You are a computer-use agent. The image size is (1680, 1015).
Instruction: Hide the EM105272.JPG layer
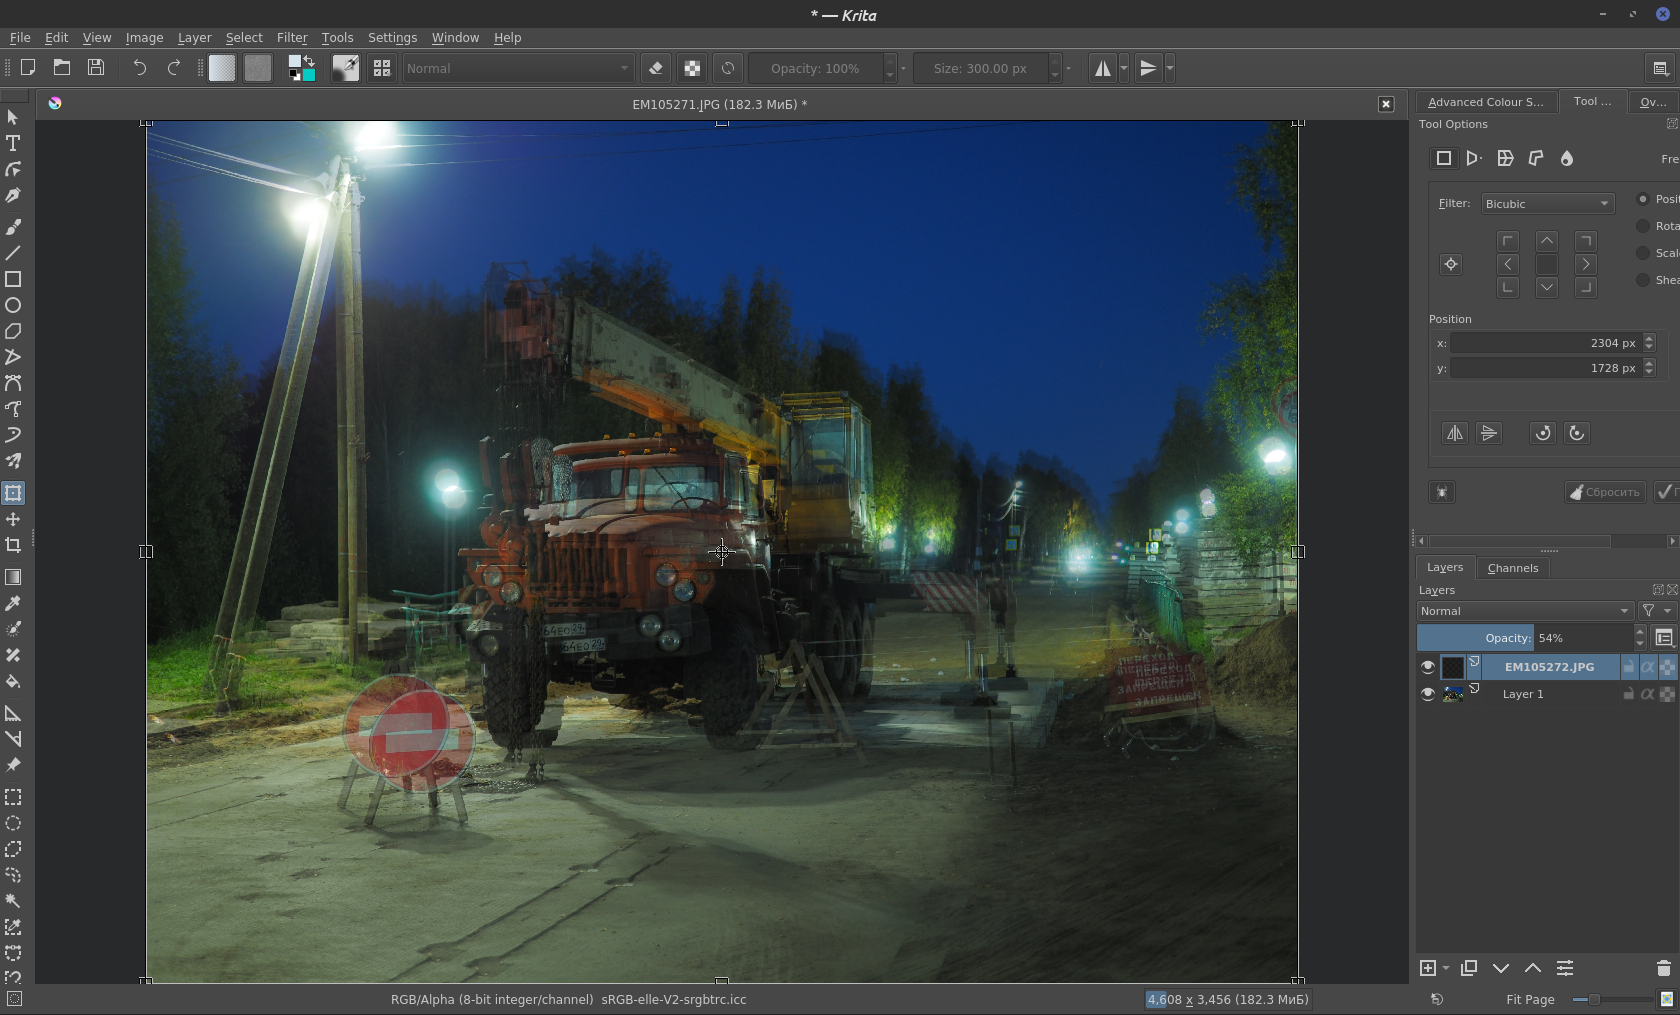click(1428, 667)
